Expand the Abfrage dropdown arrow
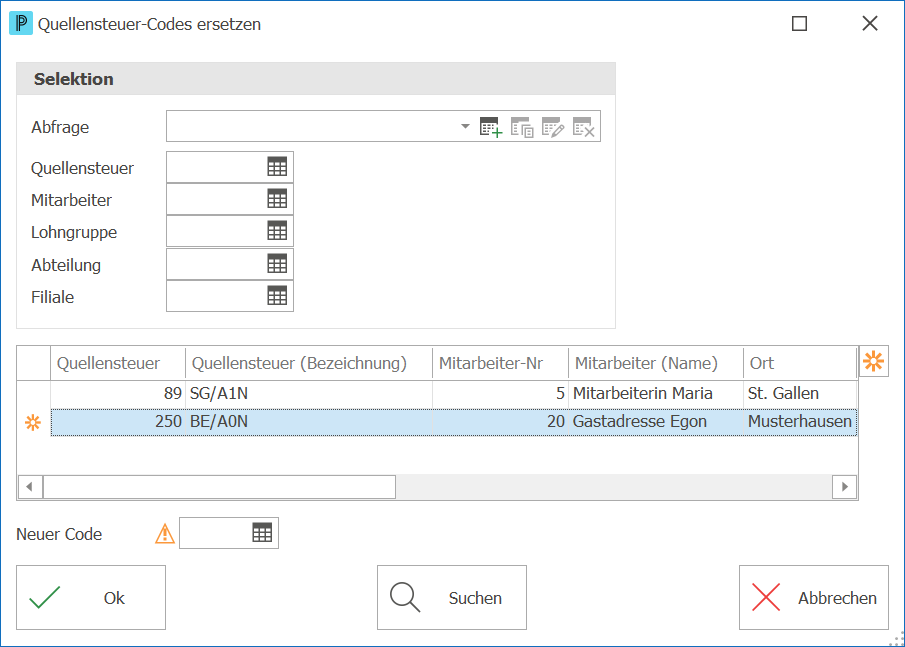This screenshot has width=905, height=647. (x=465, y=126)
